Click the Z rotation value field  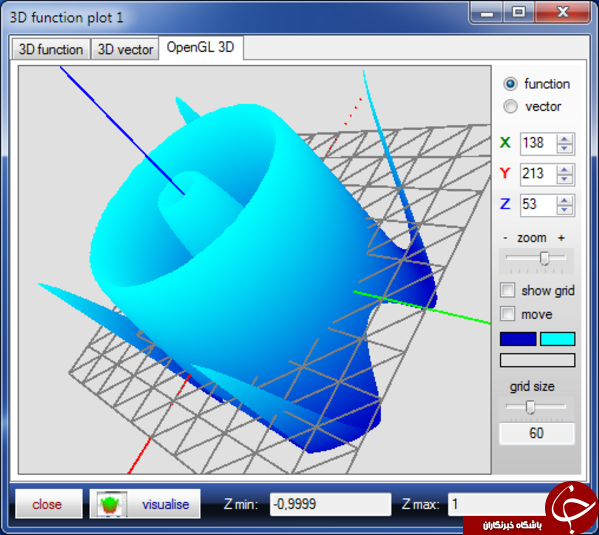coord(538,205)
